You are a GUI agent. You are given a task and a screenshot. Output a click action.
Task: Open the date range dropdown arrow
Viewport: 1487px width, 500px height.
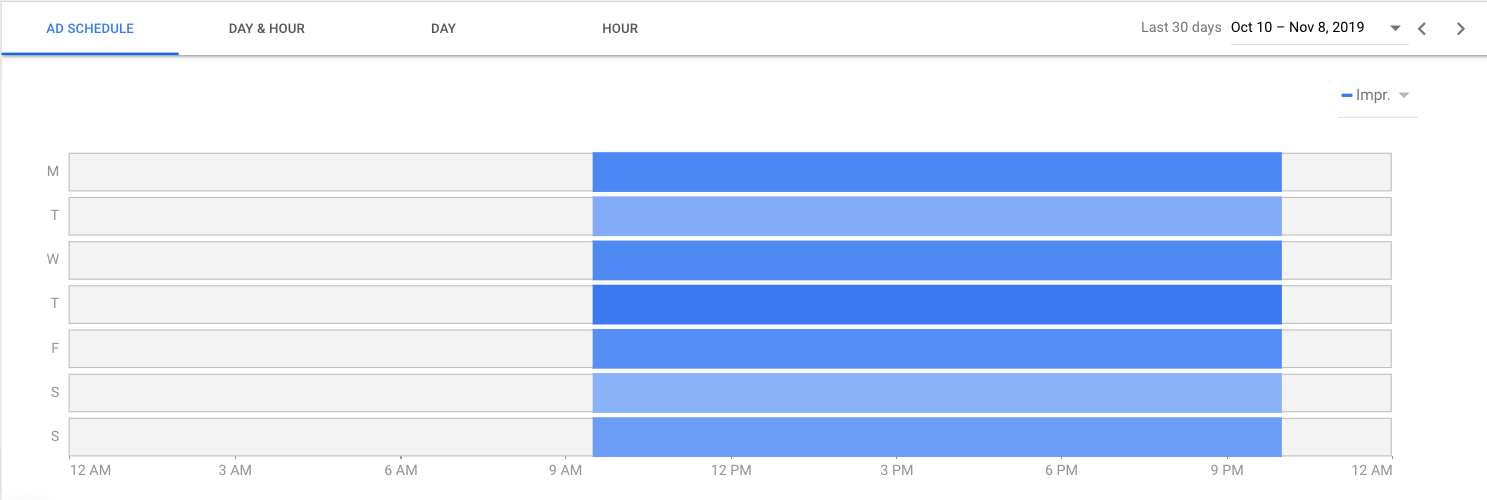coord(1396,28)
